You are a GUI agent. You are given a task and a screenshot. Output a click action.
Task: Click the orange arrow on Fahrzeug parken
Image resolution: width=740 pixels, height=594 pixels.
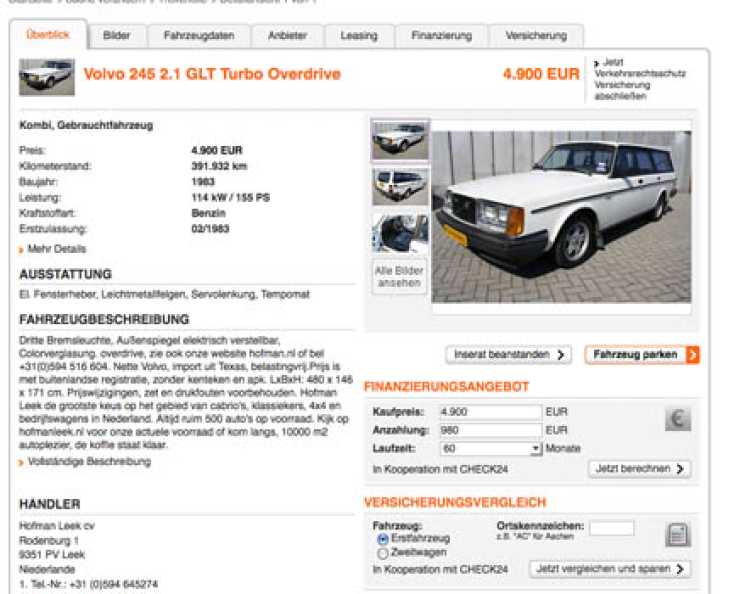693,355
